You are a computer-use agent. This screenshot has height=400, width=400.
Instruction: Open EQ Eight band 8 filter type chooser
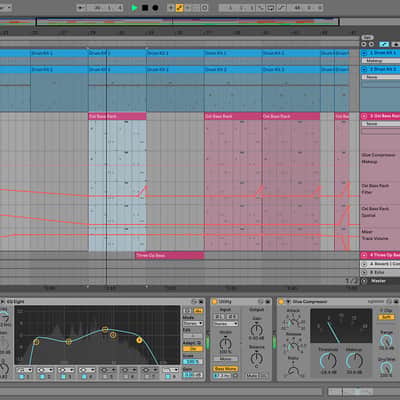tap(170, 370)
